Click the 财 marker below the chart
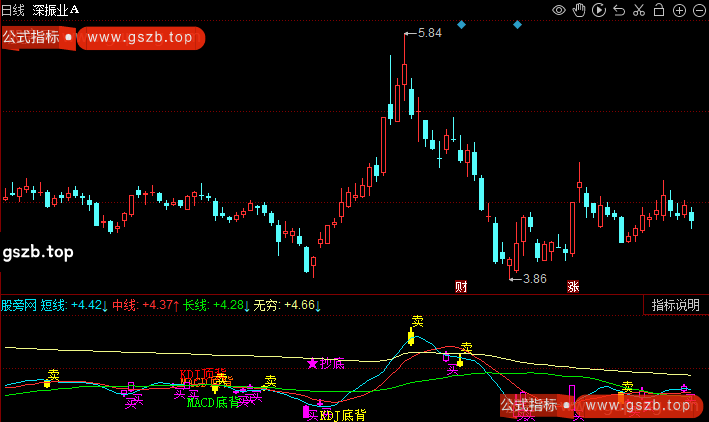The width and height of the screenshot is (709, 422). click(x=461, y=286)
